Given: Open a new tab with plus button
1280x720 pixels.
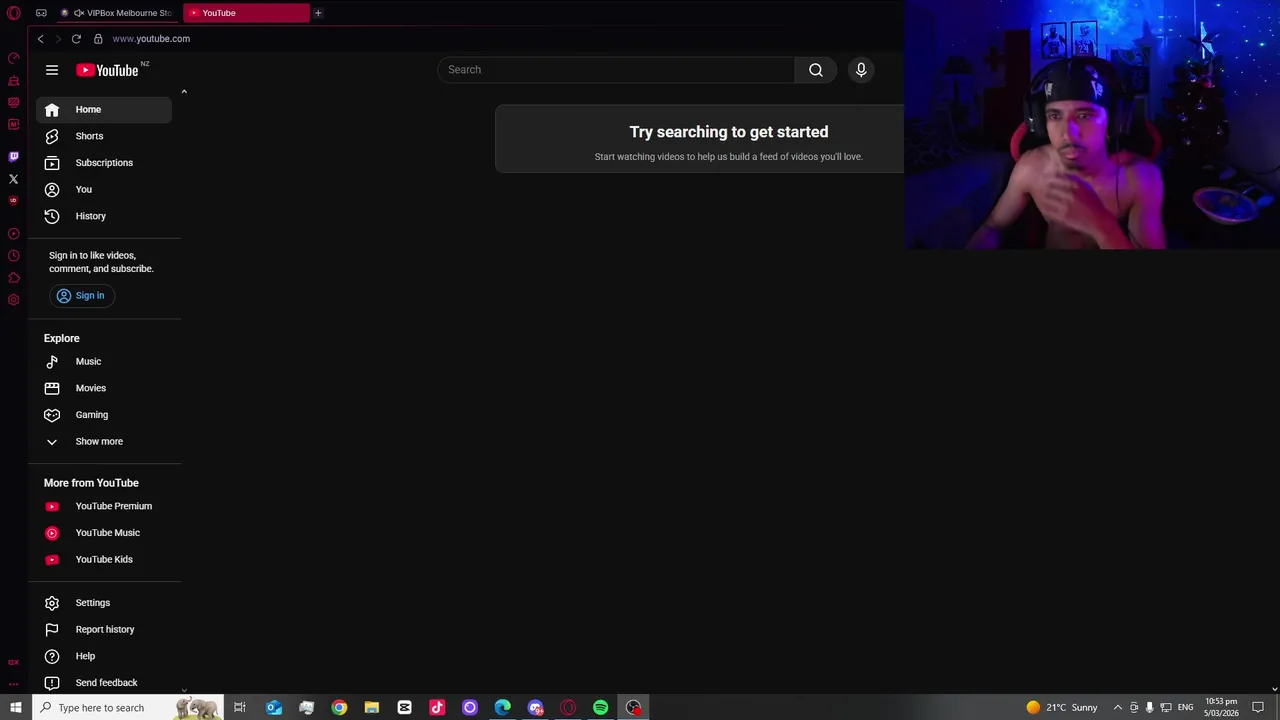Looking at the screenshot, I should [318, 13].
